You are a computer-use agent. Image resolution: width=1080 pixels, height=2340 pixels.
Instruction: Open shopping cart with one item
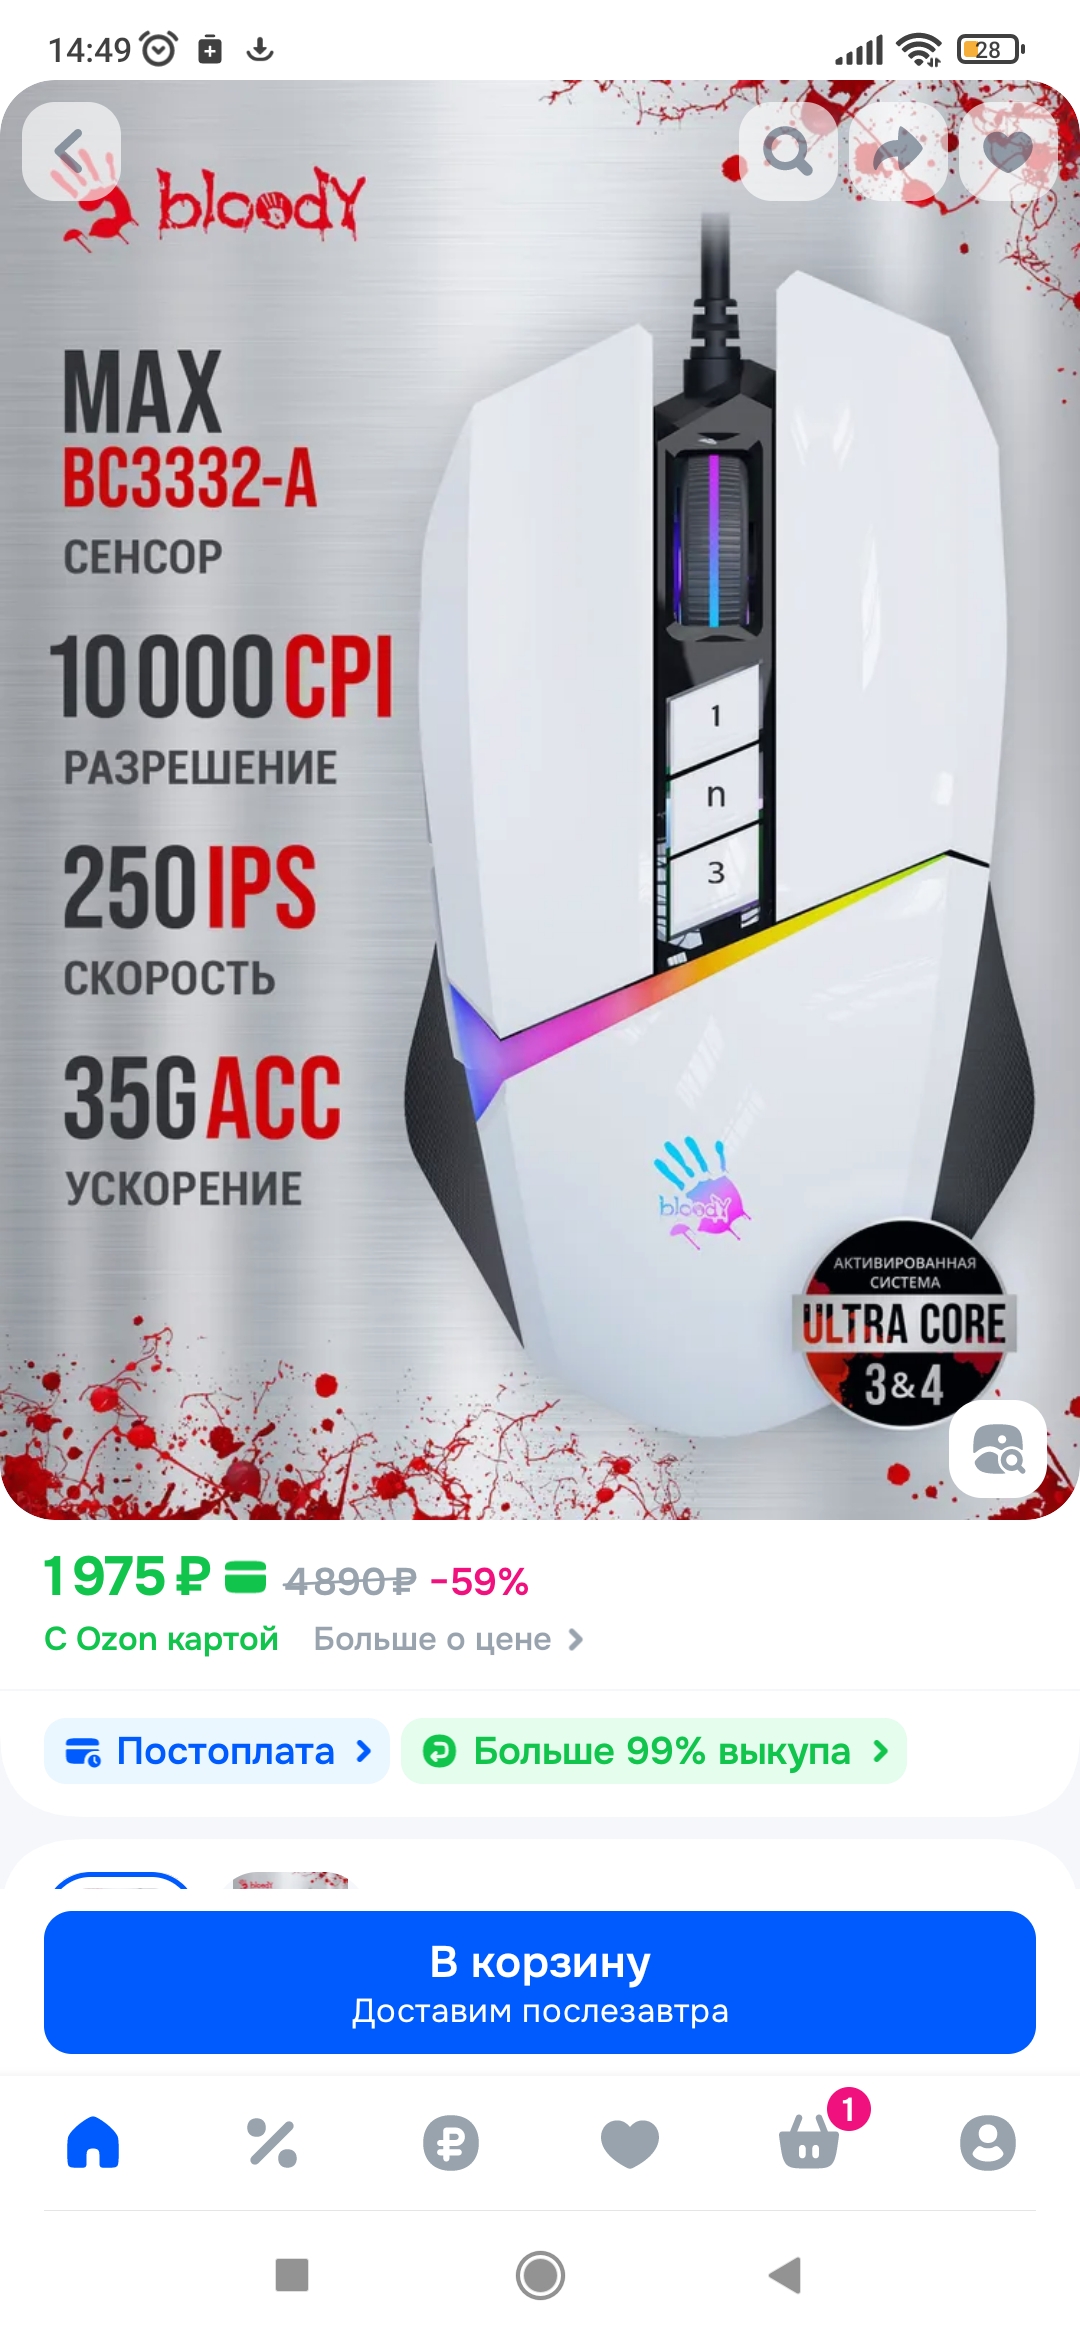(810, 2141)
